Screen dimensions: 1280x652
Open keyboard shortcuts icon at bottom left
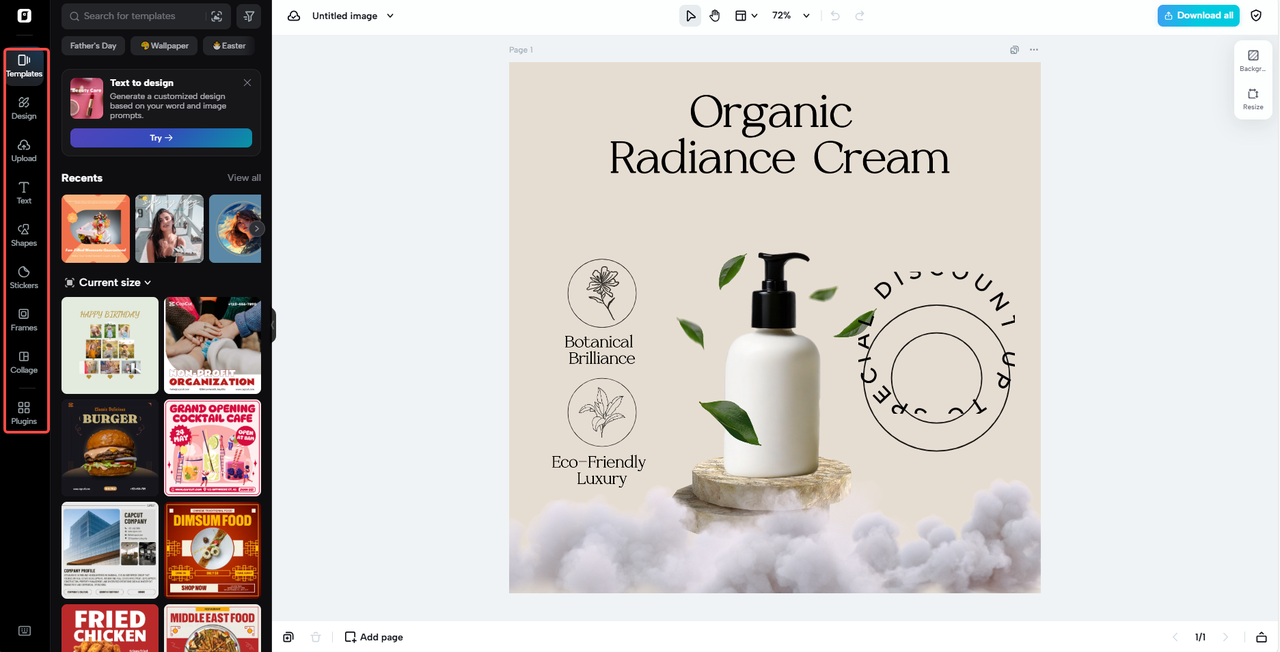click(24, 631)
